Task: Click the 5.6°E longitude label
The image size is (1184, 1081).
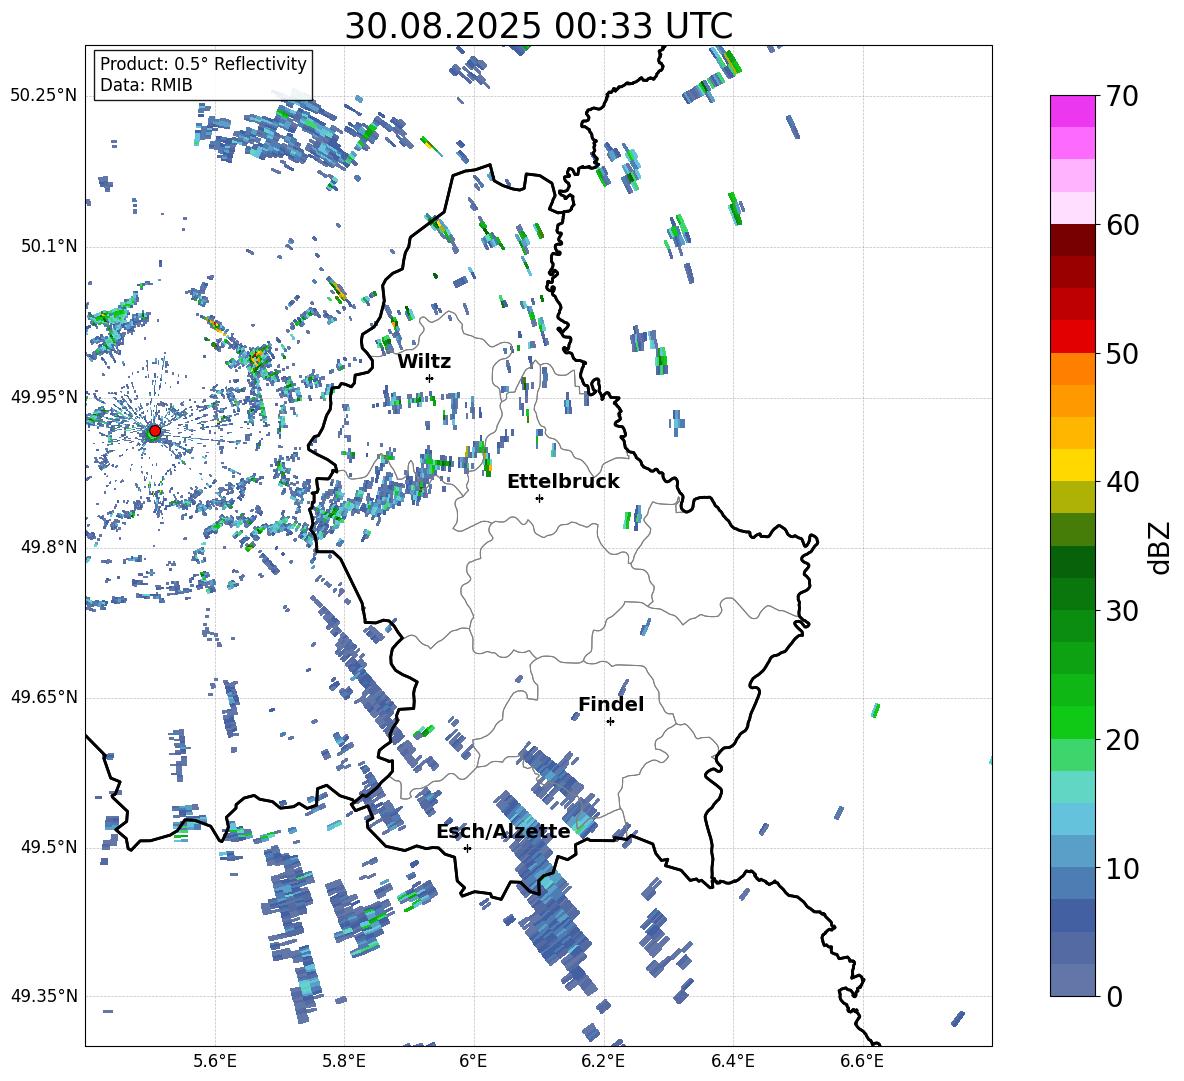Action: click(215, 1061)
